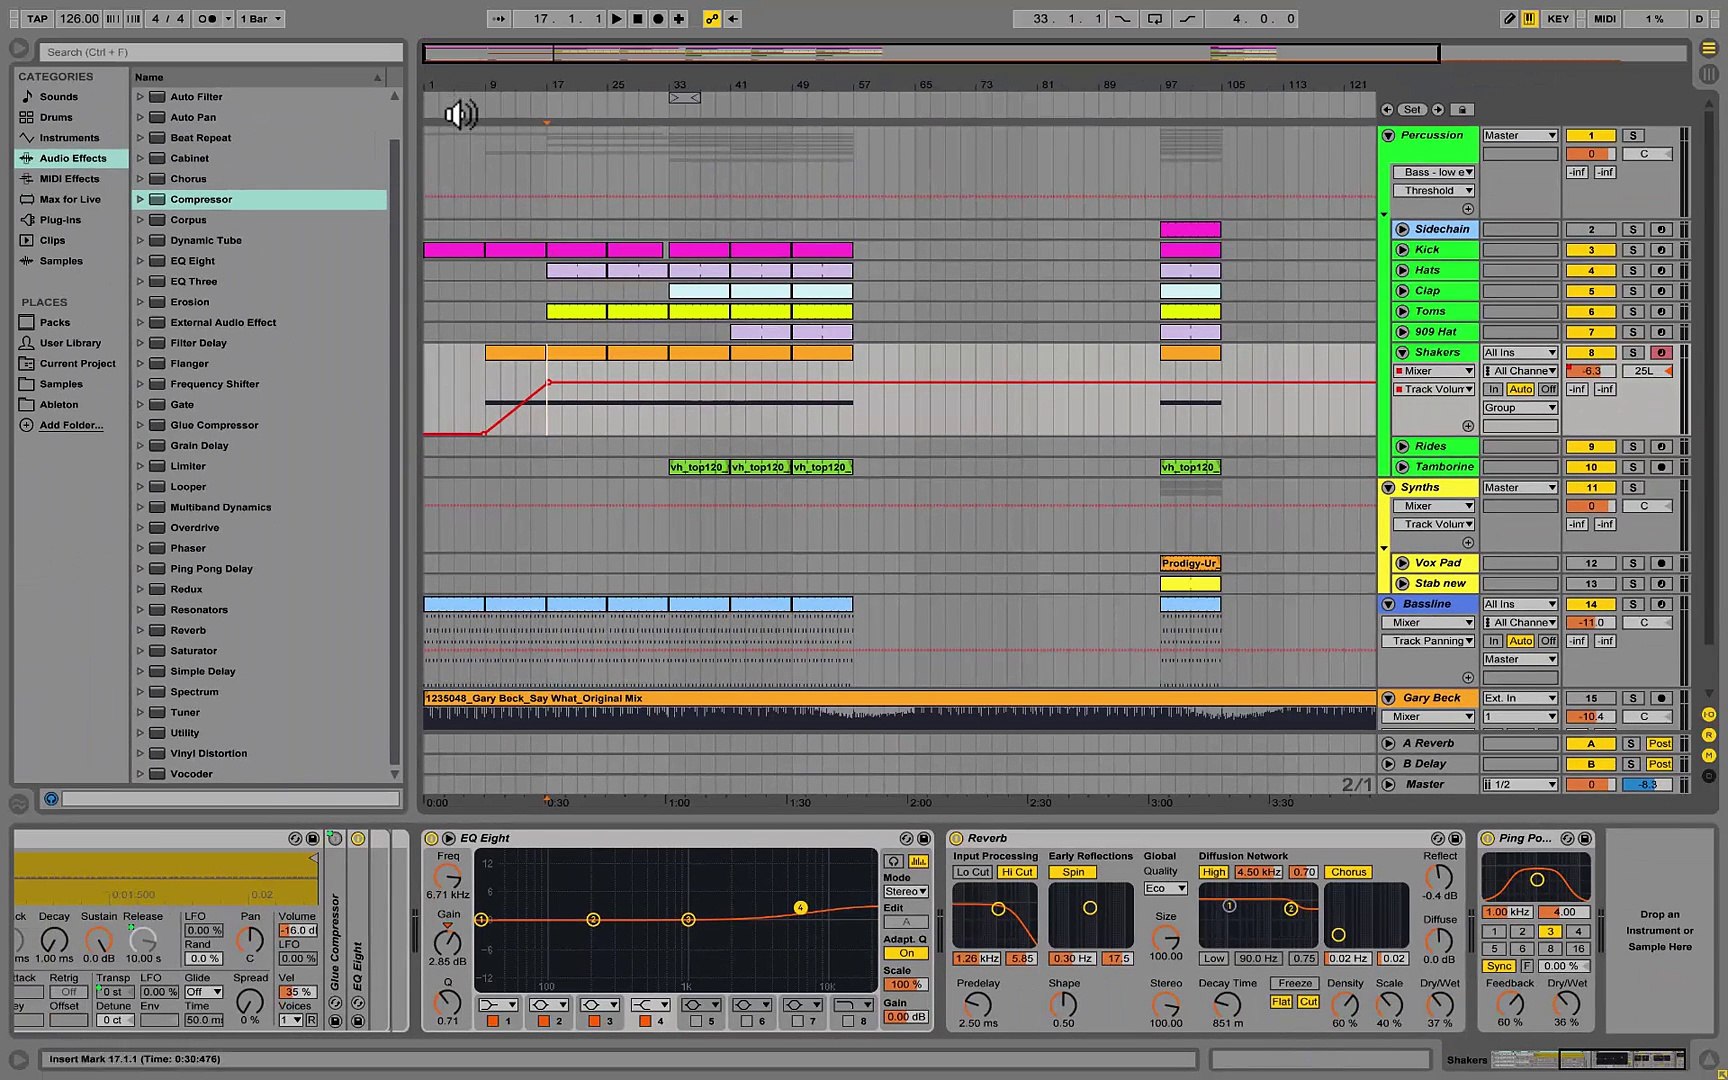The height and width of the screenshot is (1080, 1728).
Task: Select the Drums category
Action: tap(56, 117)
